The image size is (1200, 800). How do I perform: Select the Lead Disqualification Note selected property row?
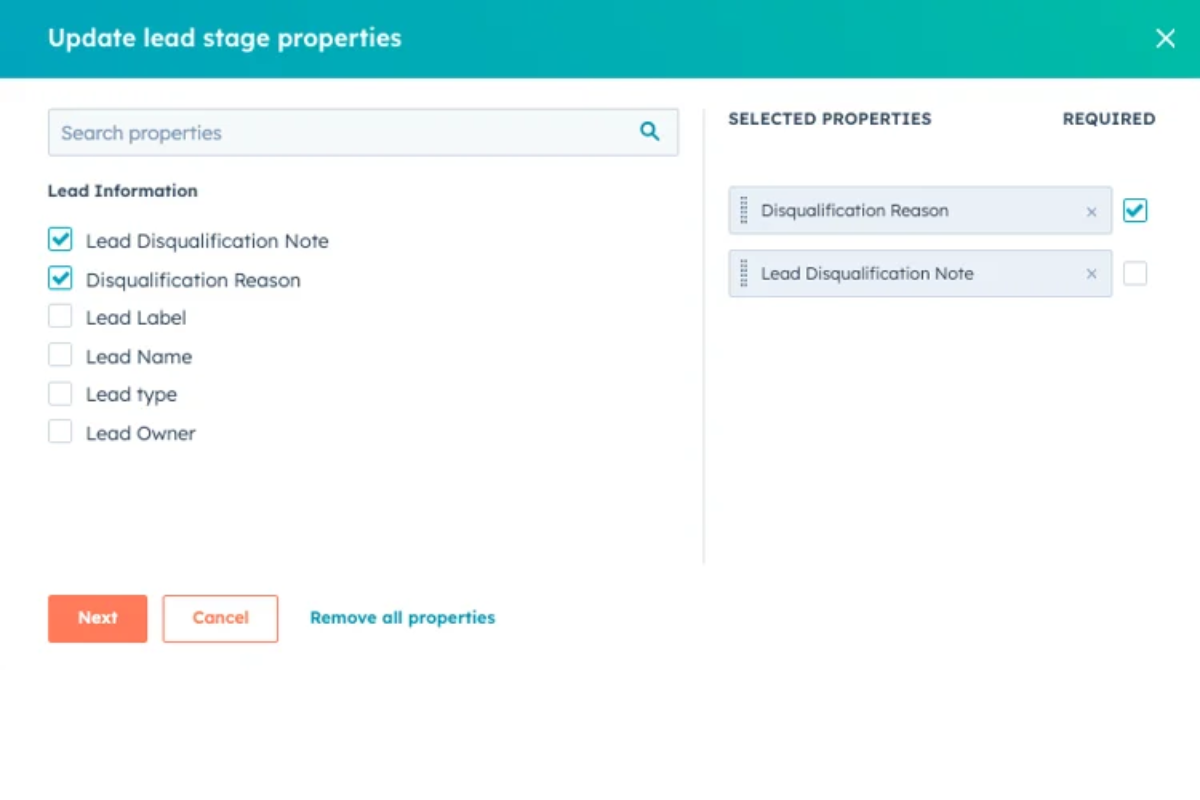pyautogui.click(x=900, y=274)
